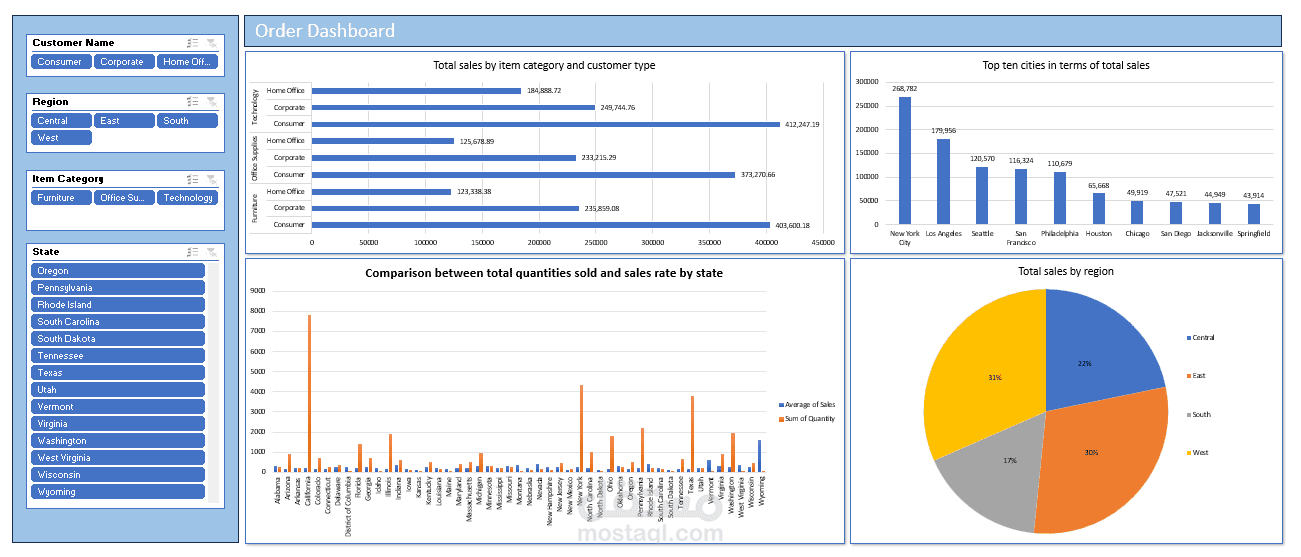The image size is (1301, 557).
Task: Toggle multi-select in Item Category slicer
Action: pos(193,179)
